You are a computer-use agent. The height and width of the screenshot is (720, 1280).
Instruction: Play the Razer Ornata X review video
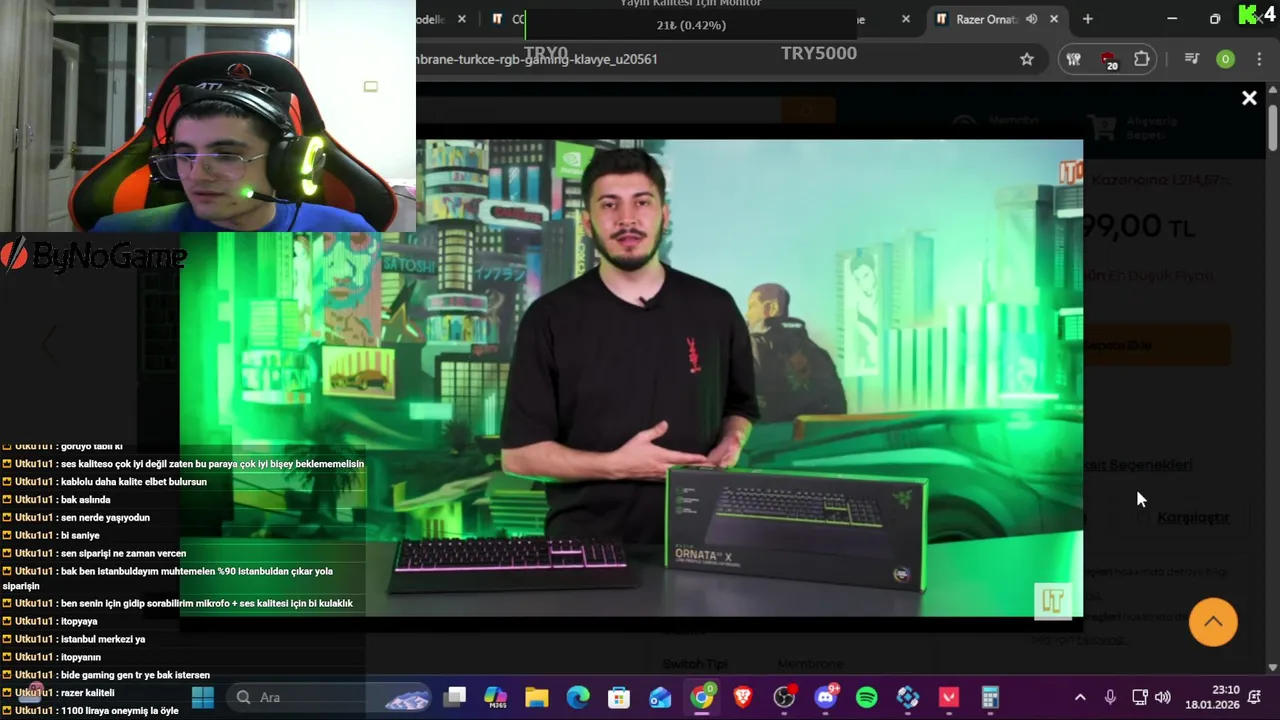pyautogui.click(x=631, y=378)
